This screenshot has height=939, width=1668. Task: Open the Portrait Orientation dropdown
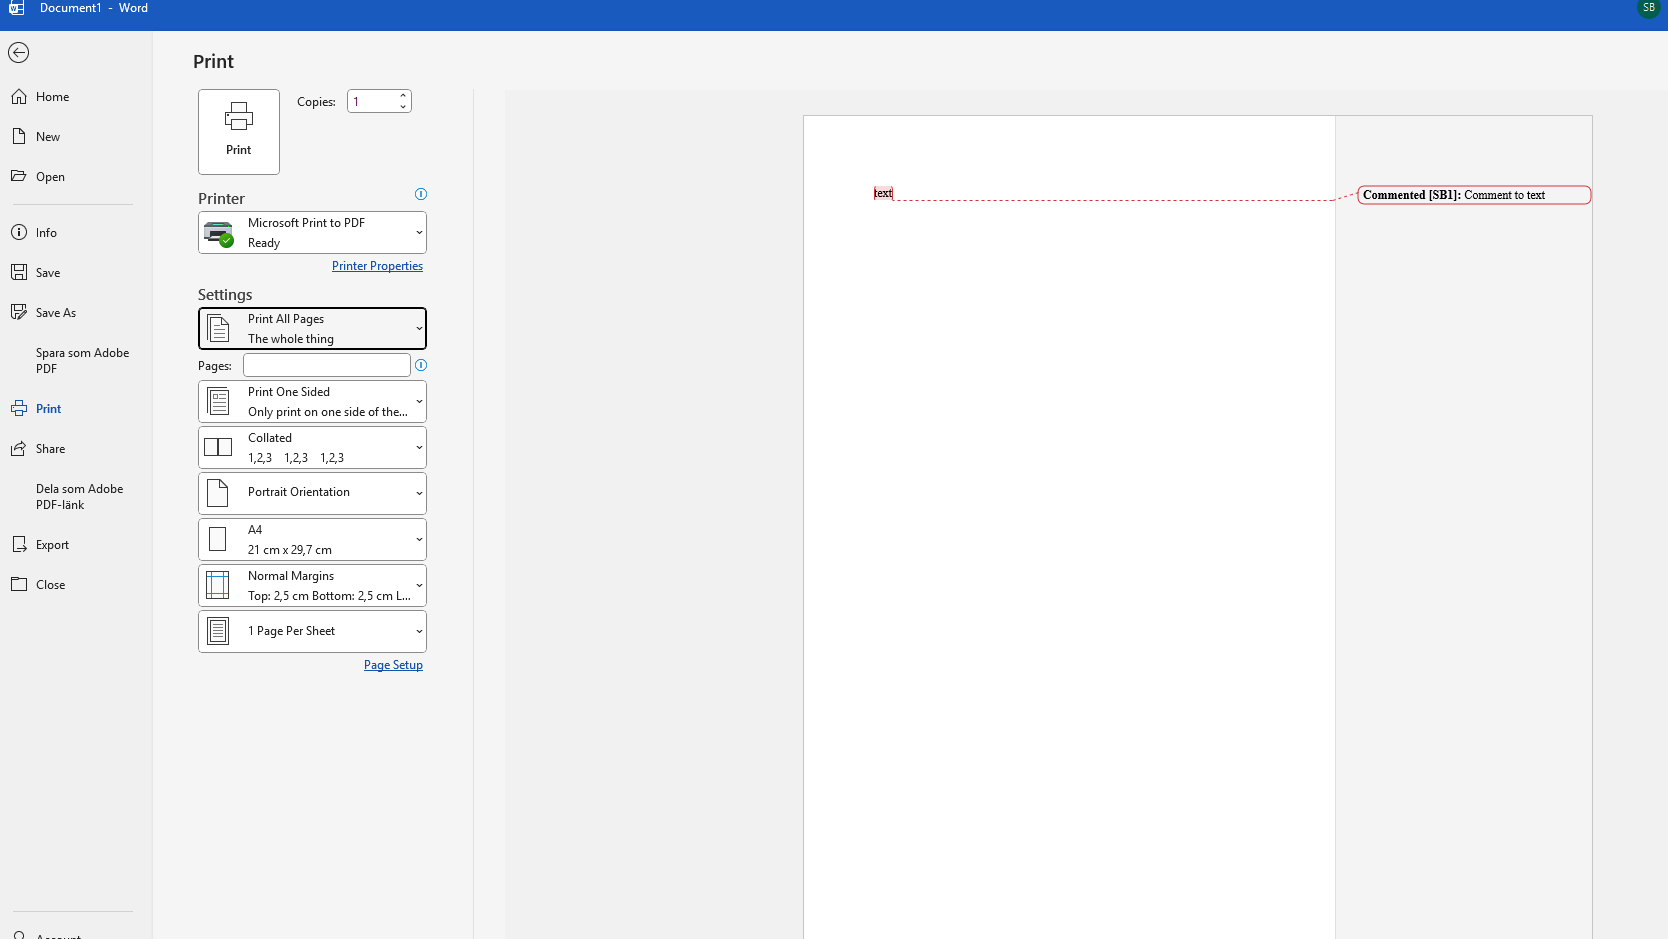tap(312, 494)
